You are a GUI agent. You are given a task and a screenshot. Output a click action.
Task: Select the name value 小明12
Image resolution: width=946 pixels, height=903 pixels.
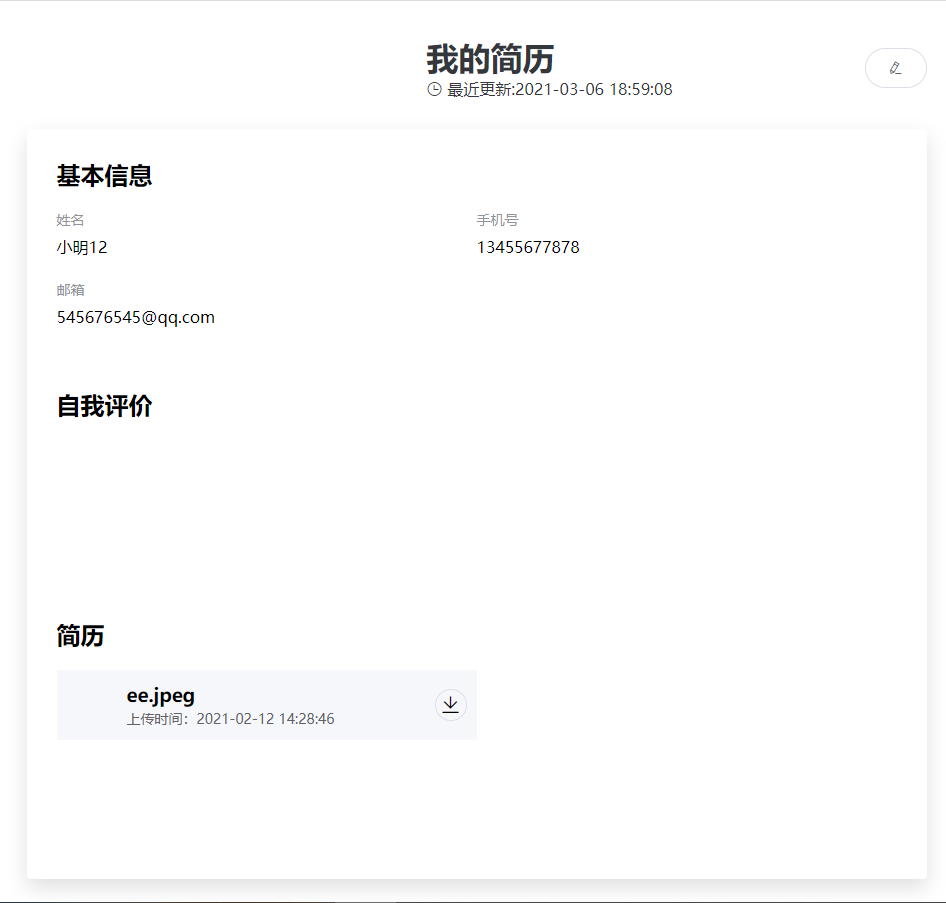click(x=82, y=247)
